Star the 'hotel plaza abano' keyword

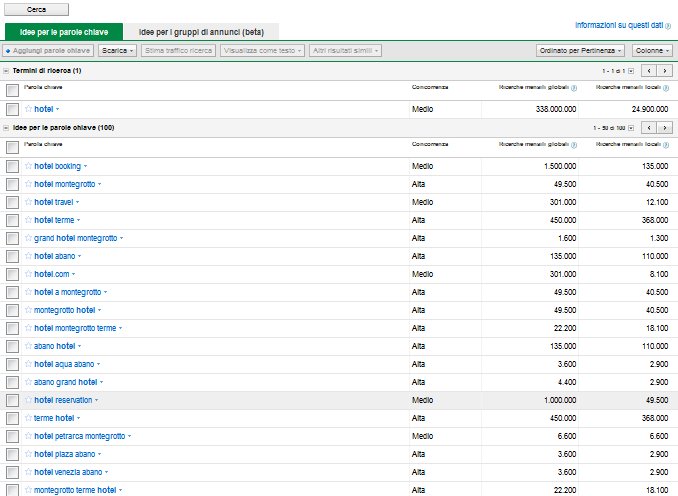pyautogui.click(x=29, y=454)
